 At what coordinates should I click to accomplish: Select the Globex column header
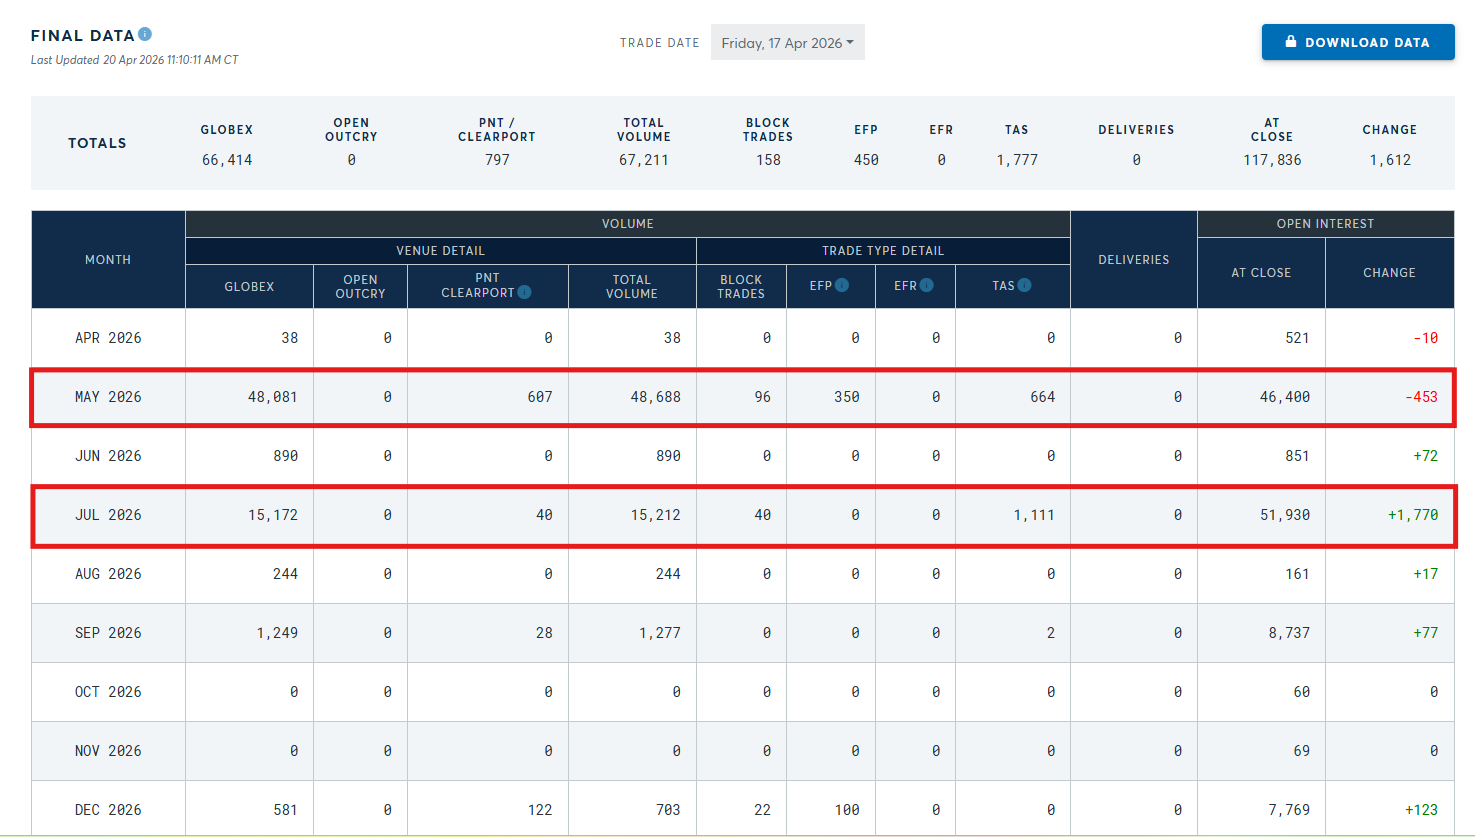tap(249, 287)
